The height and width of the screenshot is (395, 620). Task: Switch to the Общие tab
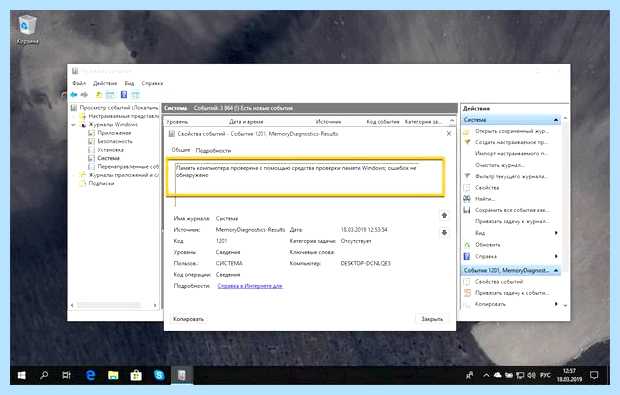coord(181,150)
